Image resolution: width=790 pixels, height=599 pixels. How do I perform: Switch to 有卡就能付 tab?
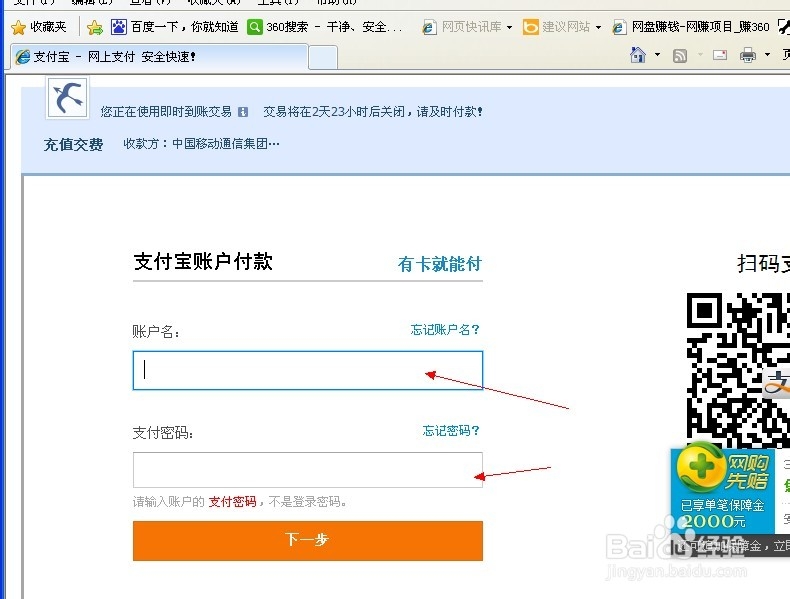(440, 263)
